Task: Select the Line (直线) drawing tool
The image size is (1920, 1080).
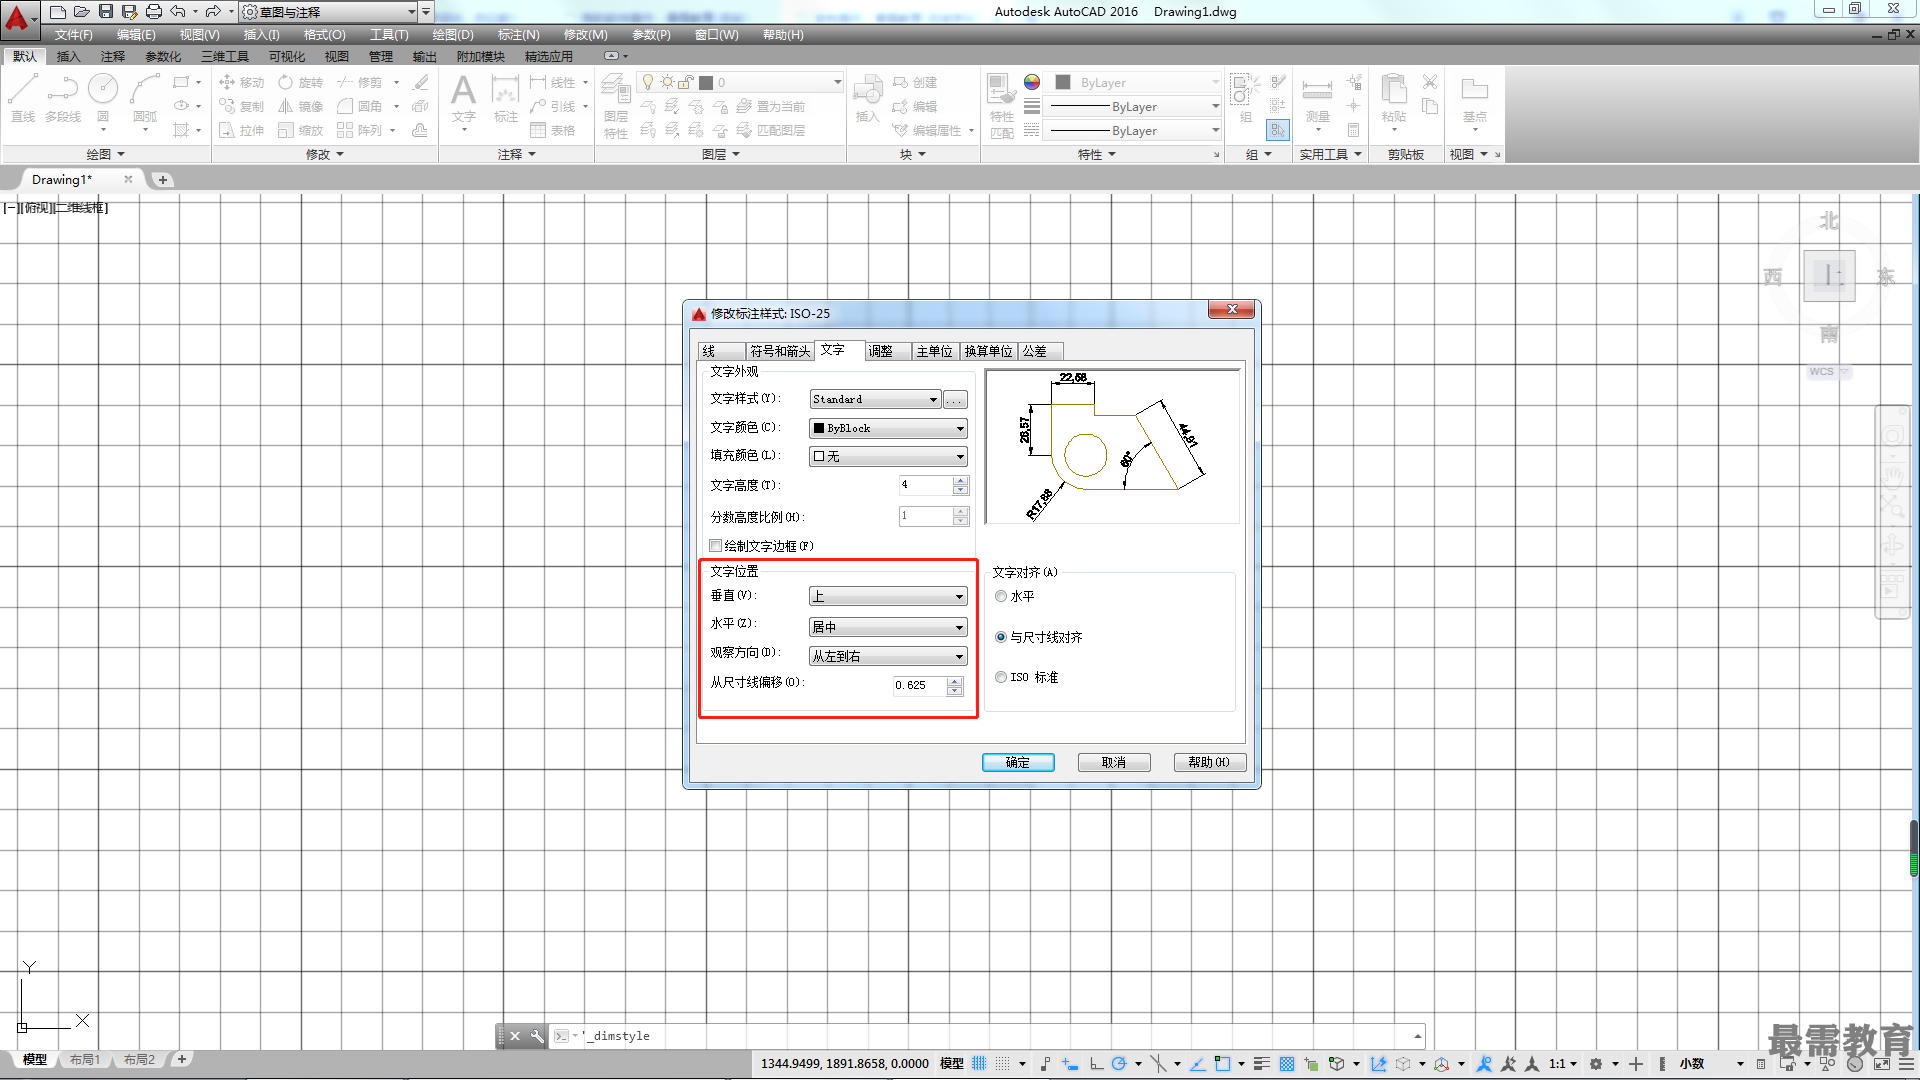Action: click(x=23, y=98)
